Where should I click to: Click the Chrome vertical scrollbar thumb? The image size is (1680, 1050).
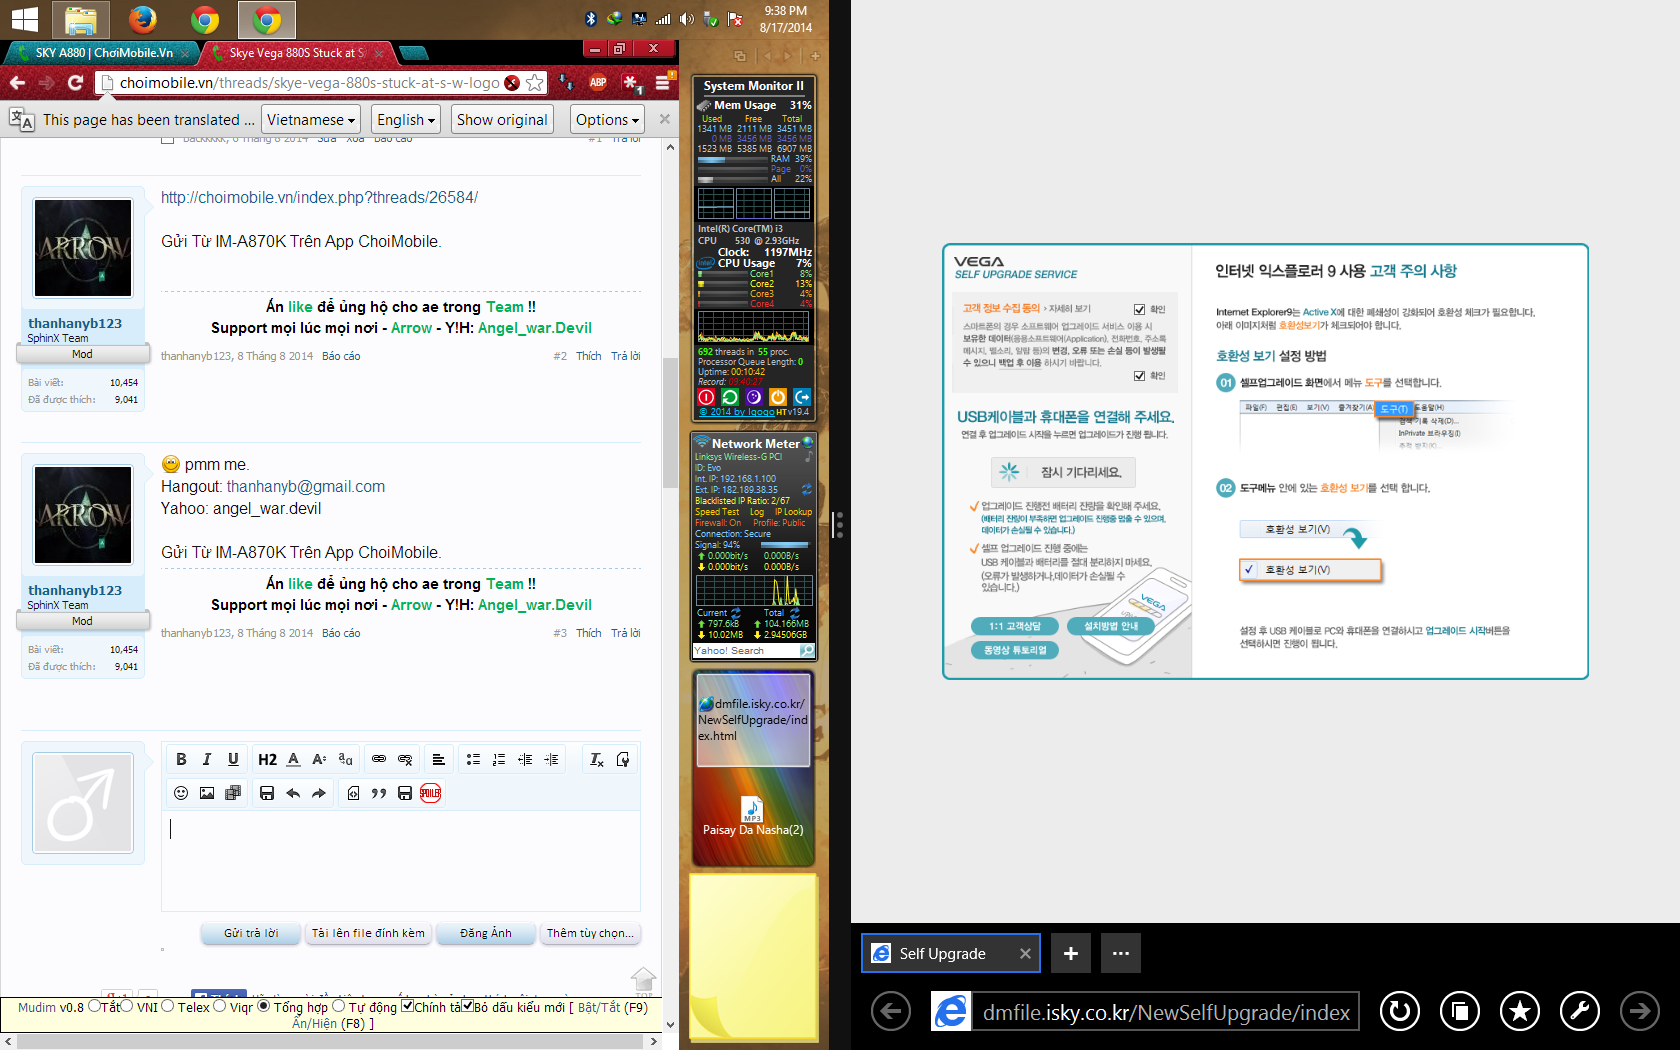click(x=670, y=423)
